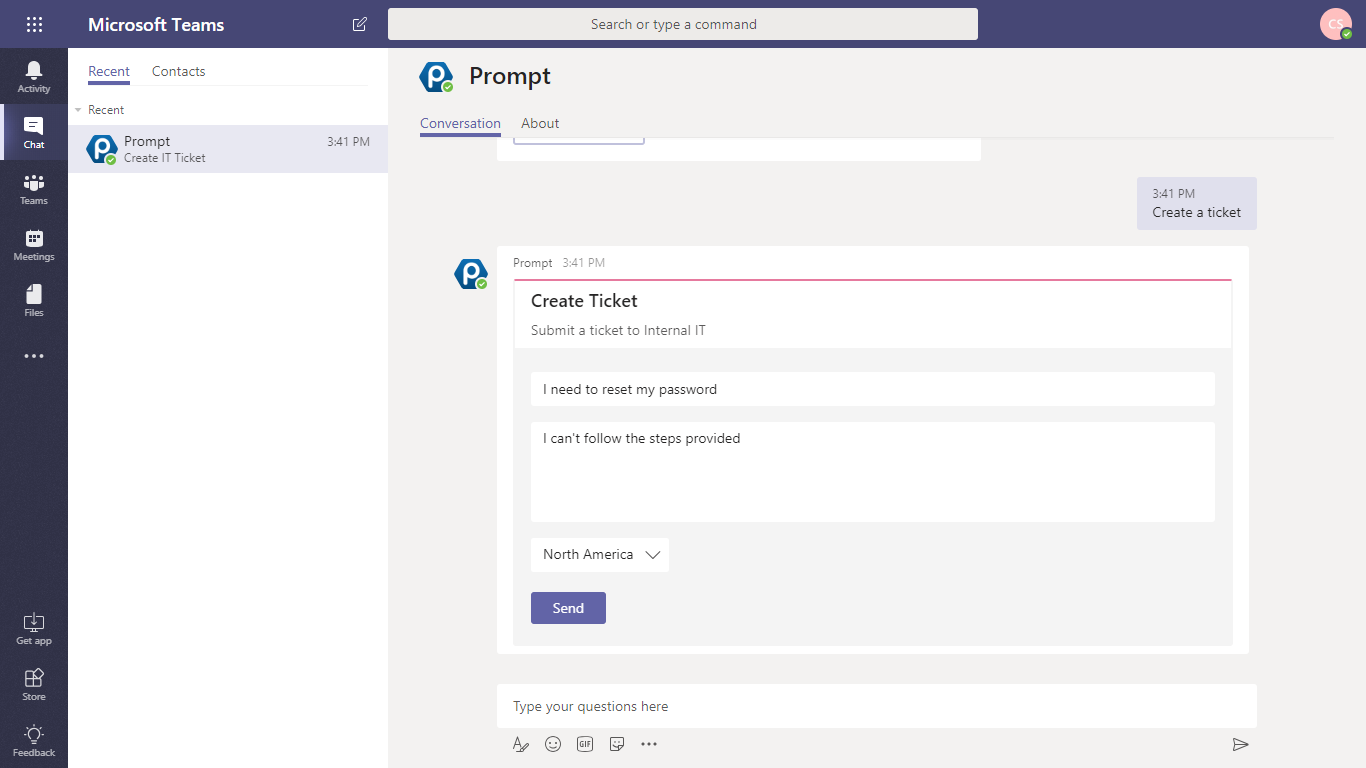
Task: Open the Meetings calendar
Action: coord(34,244)
